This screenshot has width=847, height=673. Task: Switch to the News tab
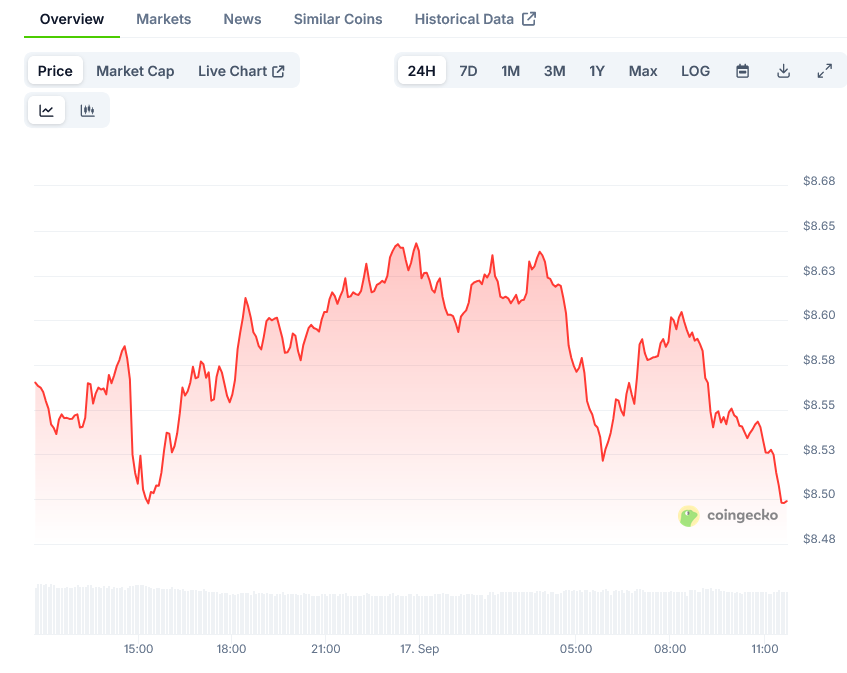pos(243,19)
